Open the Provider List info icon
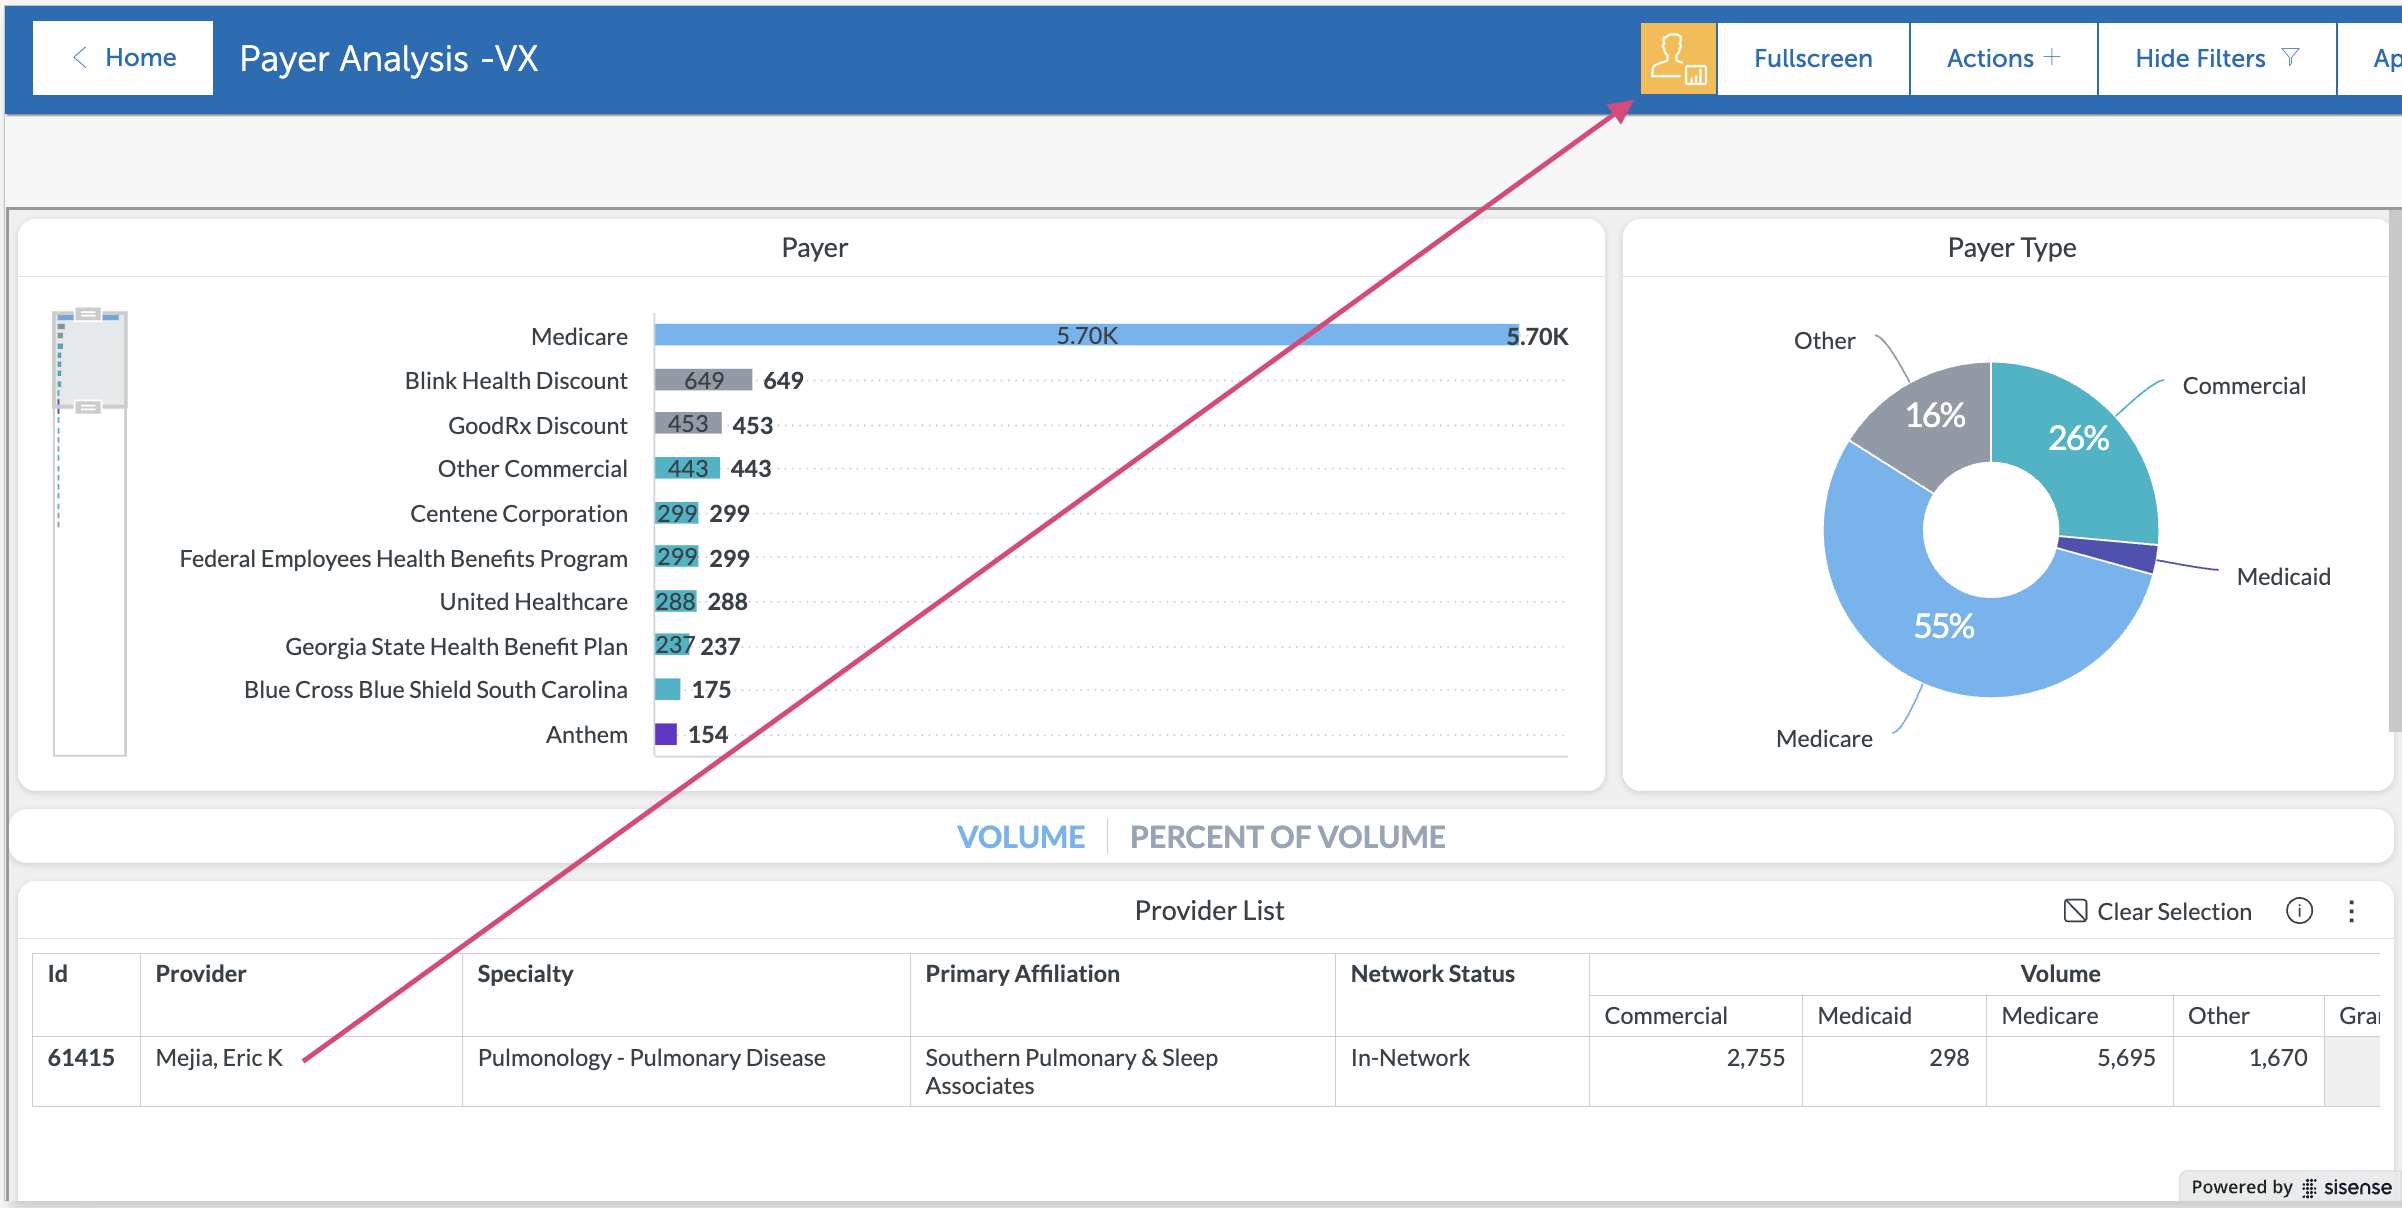Image resolution: width=2402 pixels, height=1208 pixels. (2299, 911)
